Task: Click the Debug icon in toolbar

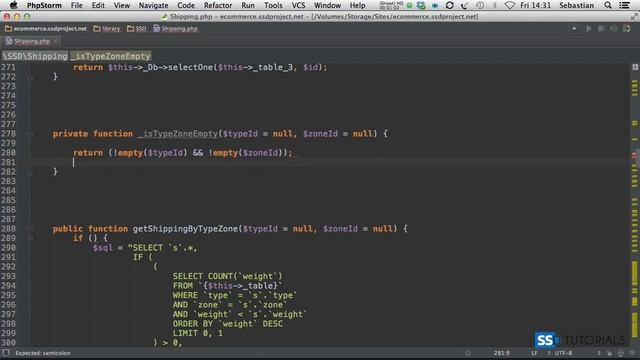Action: point(601,29)
